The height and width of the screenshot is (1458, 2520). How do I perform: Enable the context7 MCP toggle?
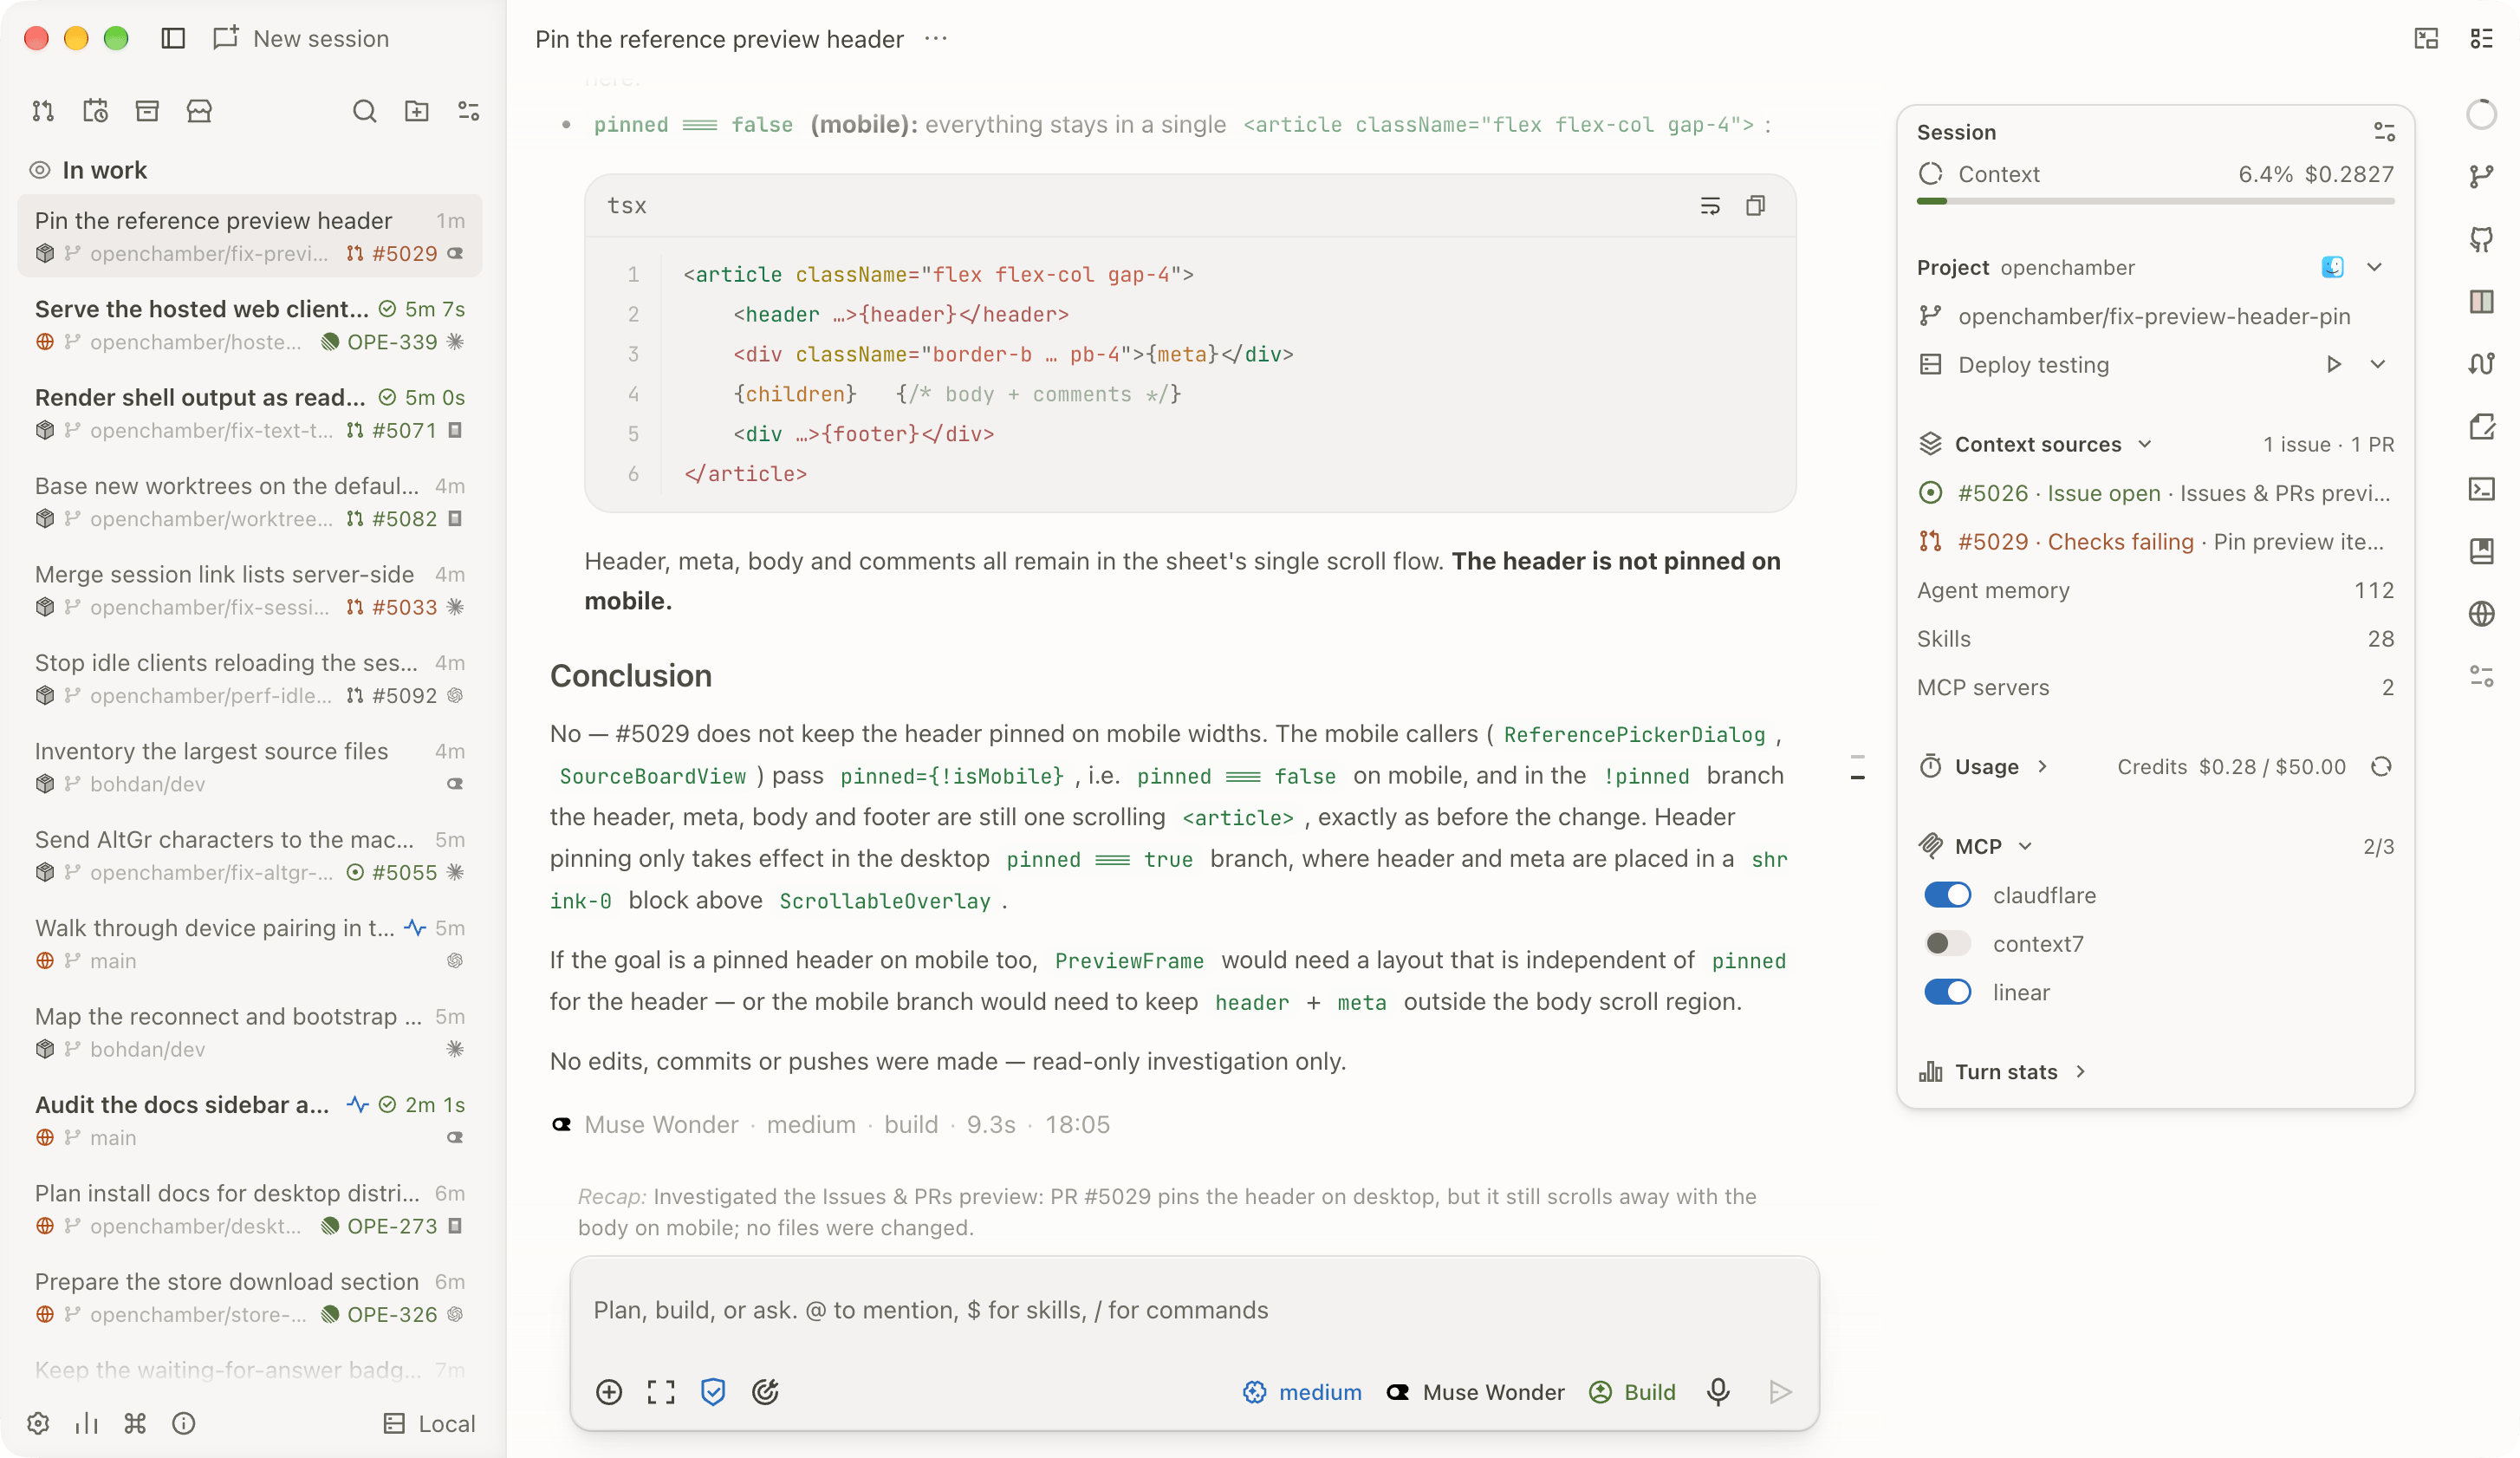point(1947,943)
